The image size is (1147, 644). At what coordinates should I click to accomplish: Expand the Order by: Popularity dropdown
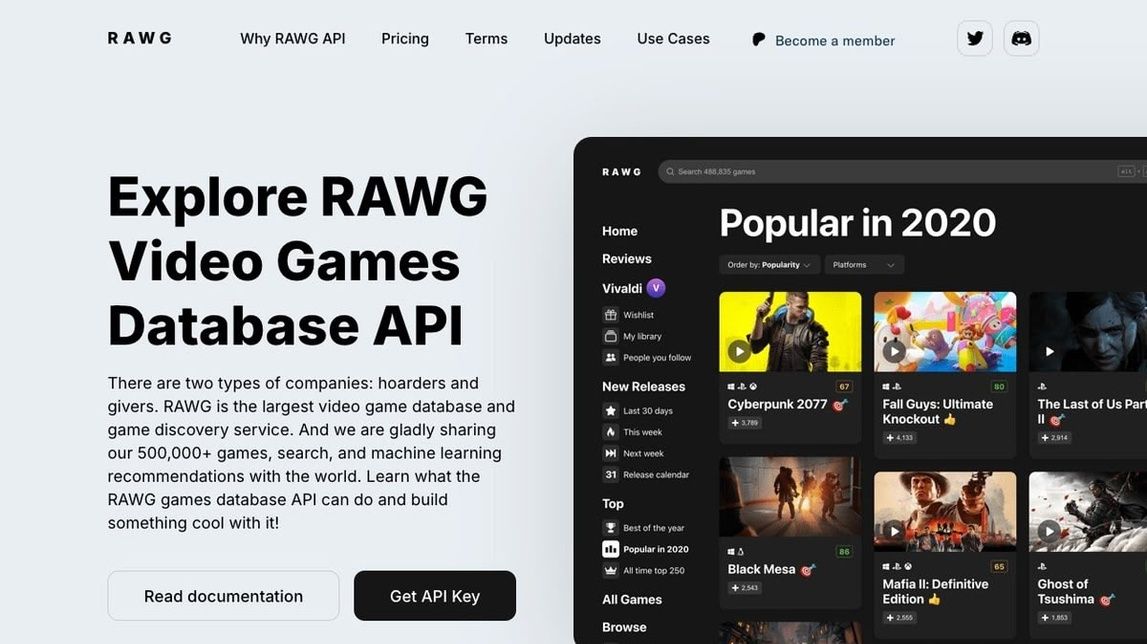point(769,265)
